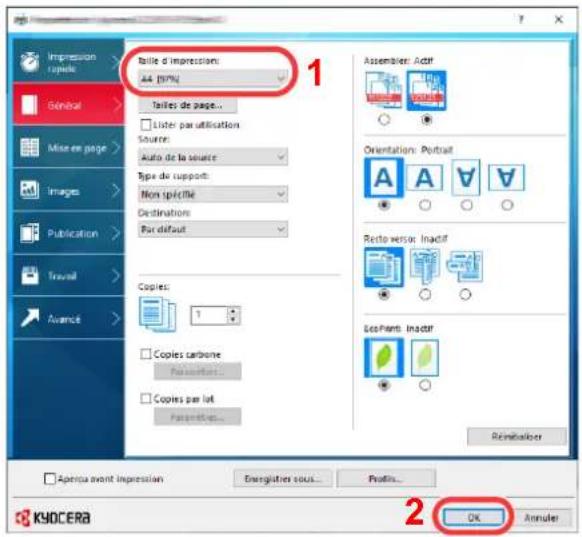Click the Recto verso off icon
Image resolution: width=582 pixels, height=537 pixels.
tap(384, 267)
